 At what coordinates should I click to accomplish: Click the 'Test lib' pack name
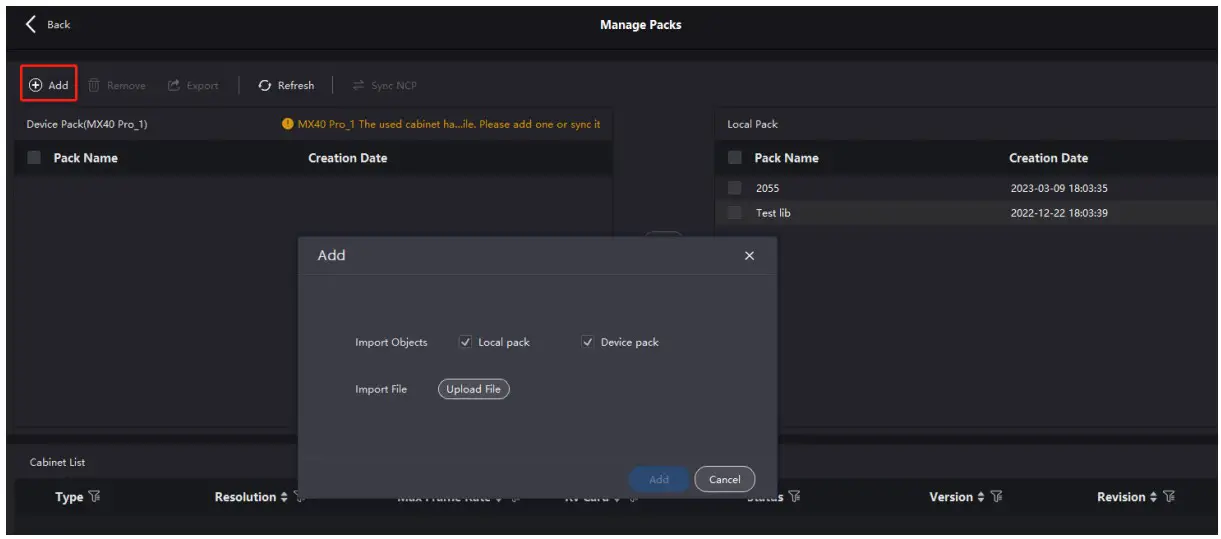pyautogui.click(x=773, y=213)
